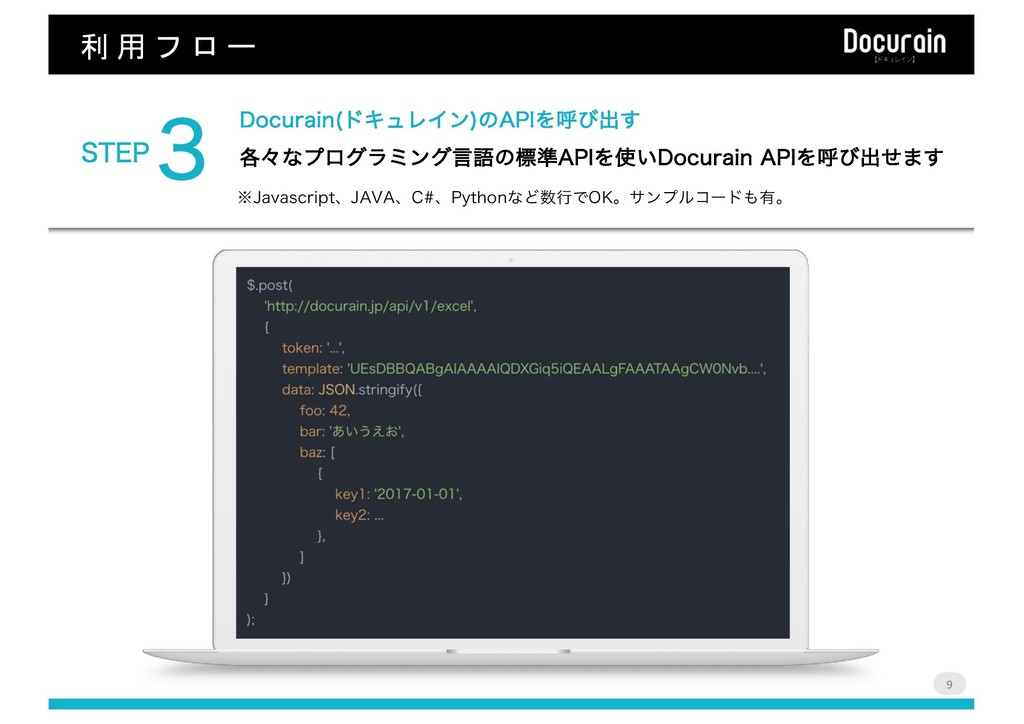Image resolution: width=1024 pixels, height=724 pixels.
Task: Click the docurain.jp API URL string
Action: [x=370, y=306]
